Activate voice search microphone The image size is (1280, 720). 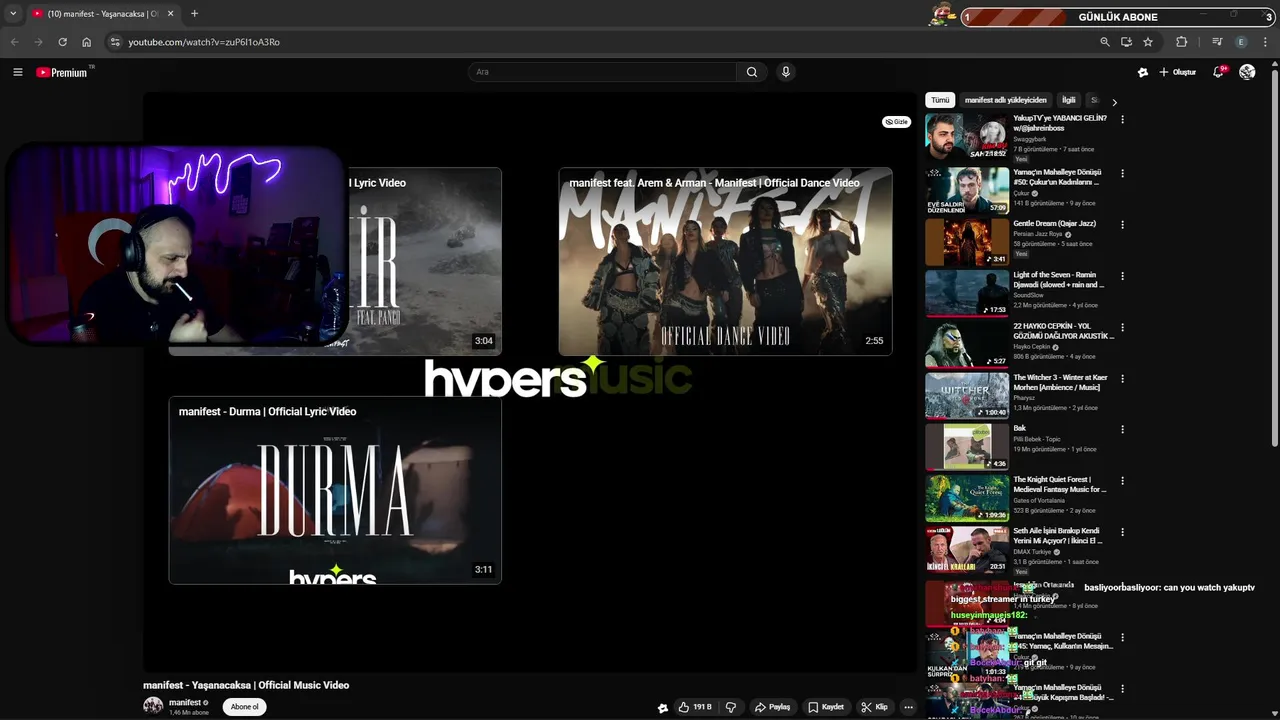pos(786,72)
